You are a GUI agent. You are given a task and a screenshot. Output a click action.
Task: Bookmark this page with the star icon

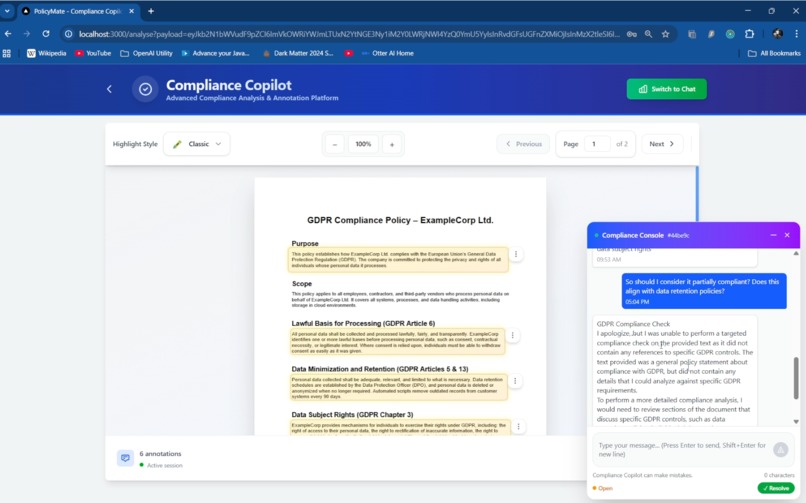tap(666, 34)
